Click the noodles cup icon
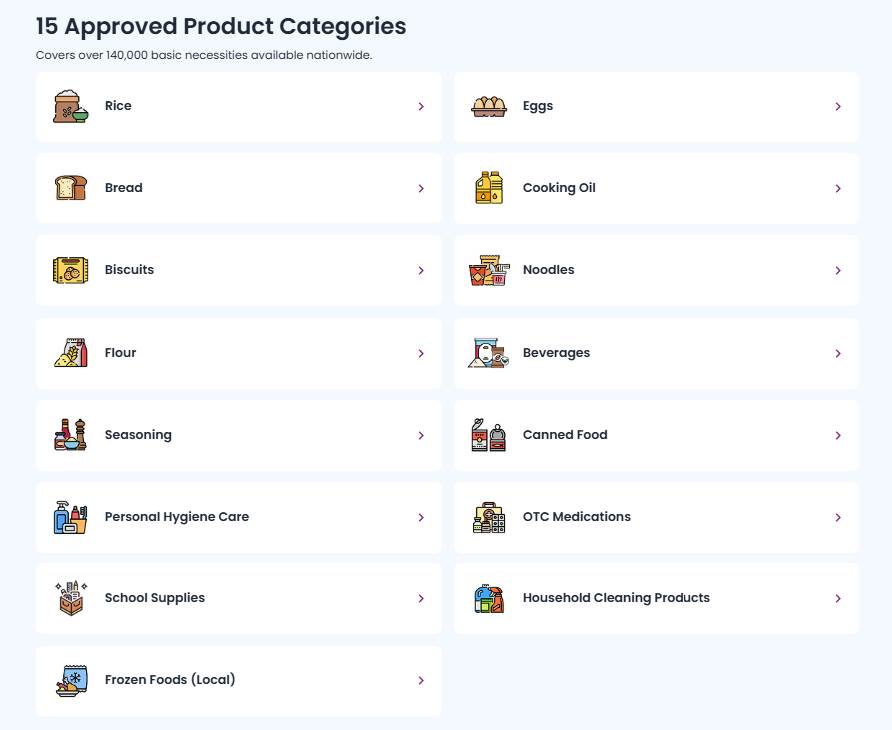 click(488, 270)
